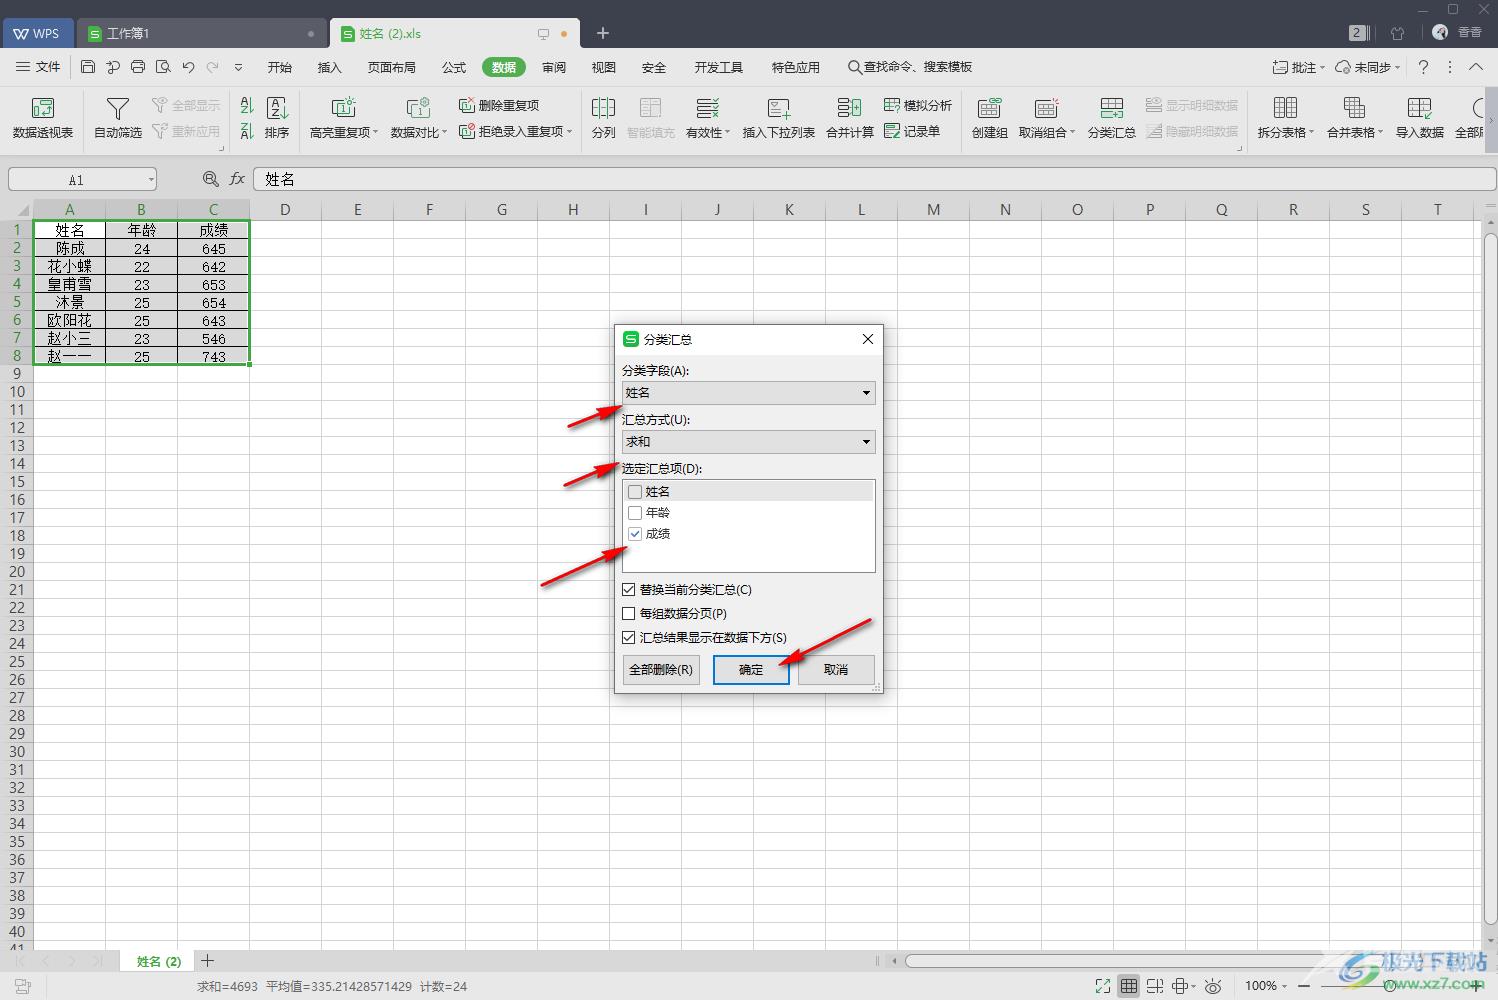Click Remove Duplicates (删除重复项)

(499, 105)
